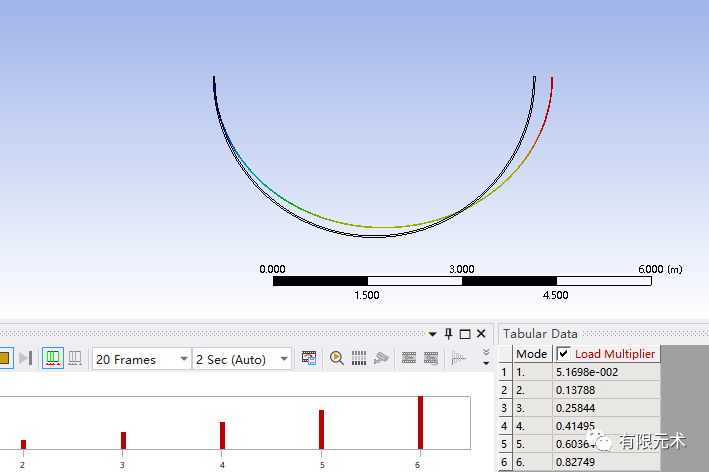Screen dimensions: 709x472
Task: Stop the animation with the stop button
Action: pyautogui.click(x=5, y=359)
